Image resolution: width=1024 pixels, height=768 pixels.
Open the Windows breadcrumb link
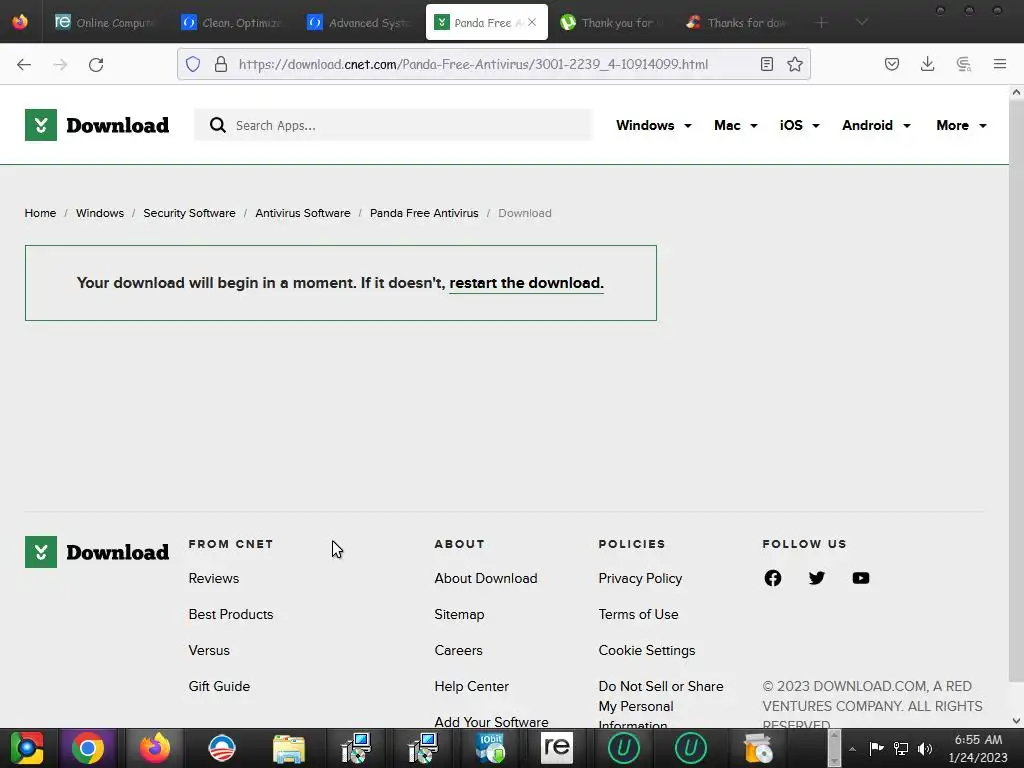pos(99,213)
